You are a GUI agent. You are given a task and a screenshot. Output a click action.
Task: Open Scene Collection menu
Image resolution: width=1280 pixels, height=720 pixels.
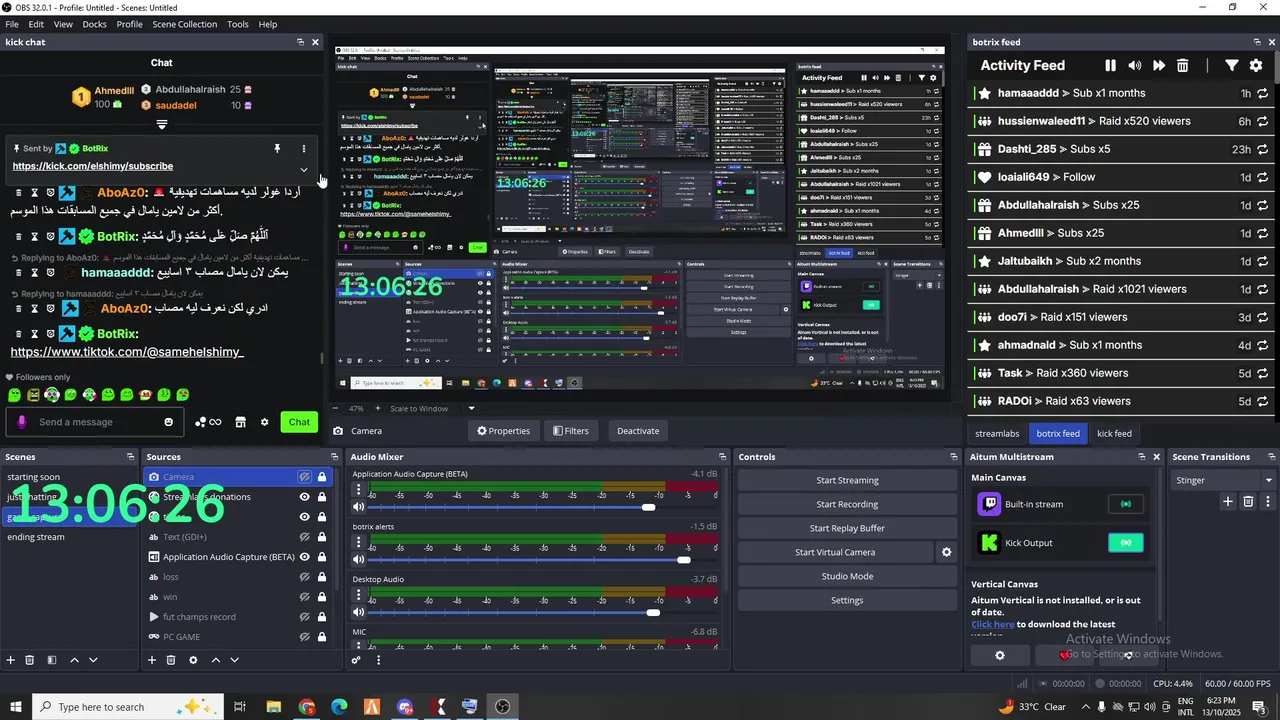point(184,24)
